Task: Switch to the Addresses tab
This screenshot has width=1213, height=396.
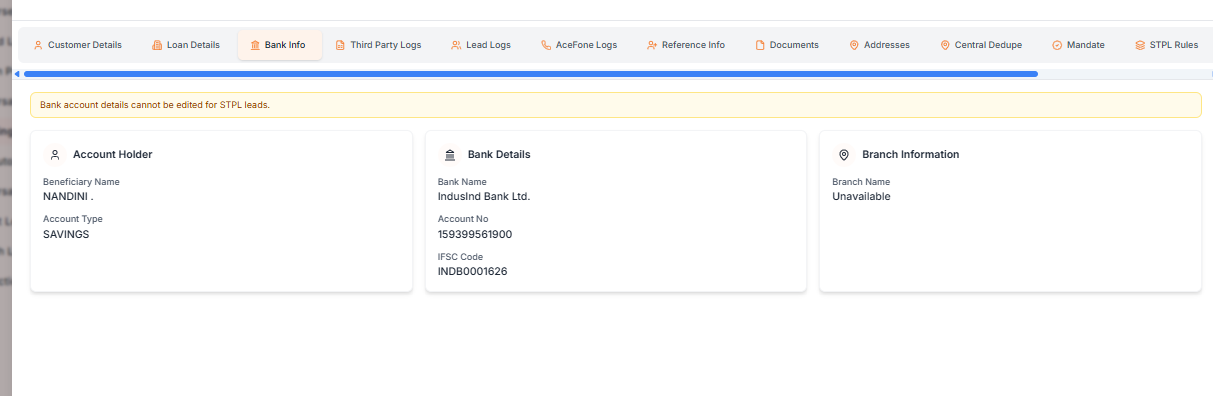Action: coord(880,45)
